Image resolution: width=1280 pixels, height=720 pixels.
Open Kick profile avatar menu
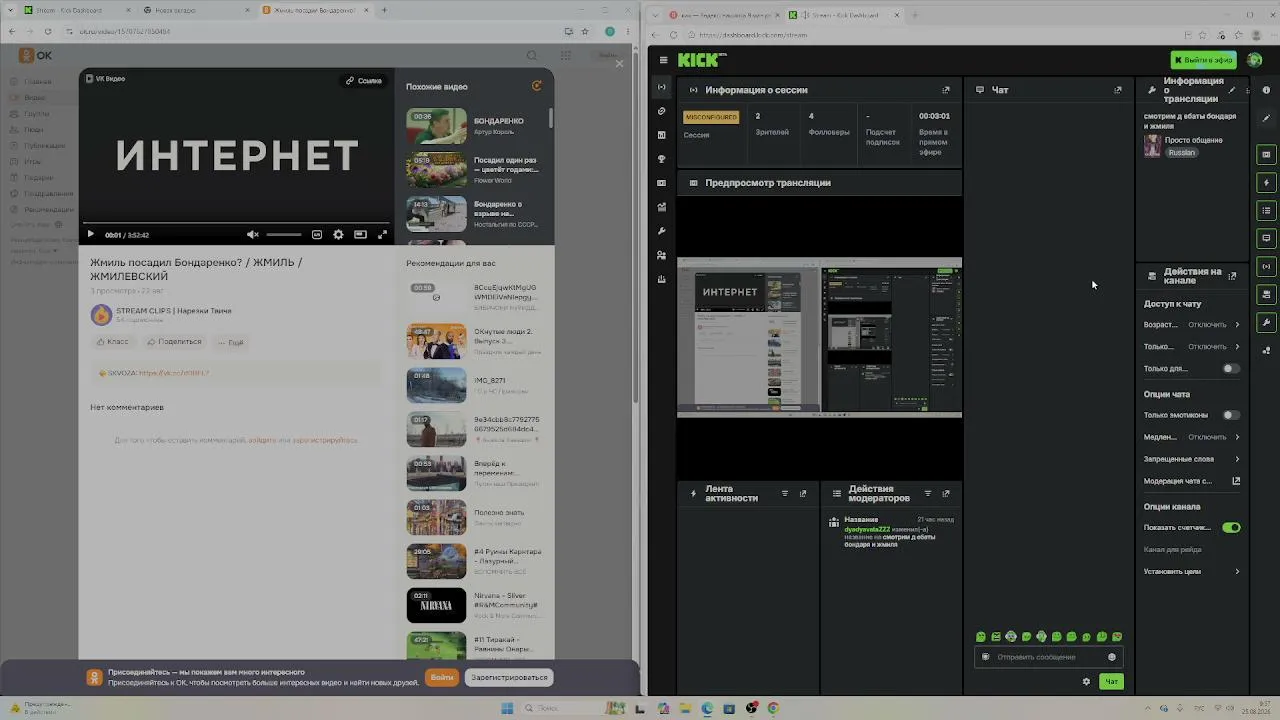[x=1255, y=60]
